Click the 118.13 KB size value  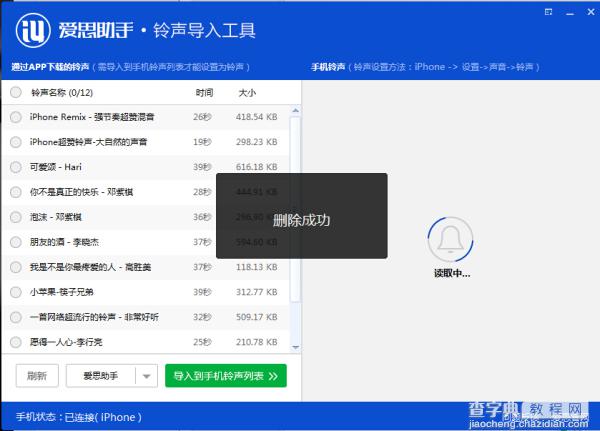[256, 267]
